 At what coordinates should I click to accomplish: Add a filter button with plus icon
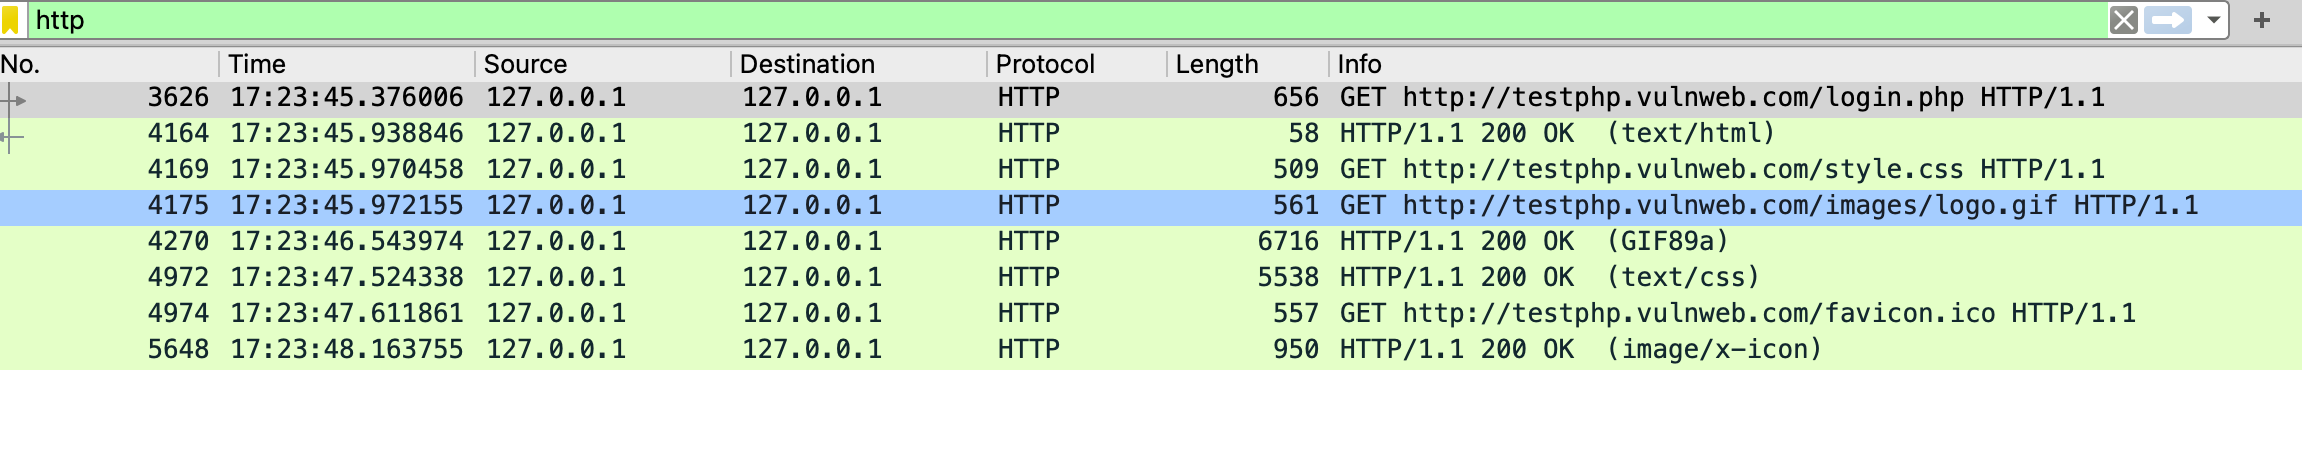(2262, 20)
